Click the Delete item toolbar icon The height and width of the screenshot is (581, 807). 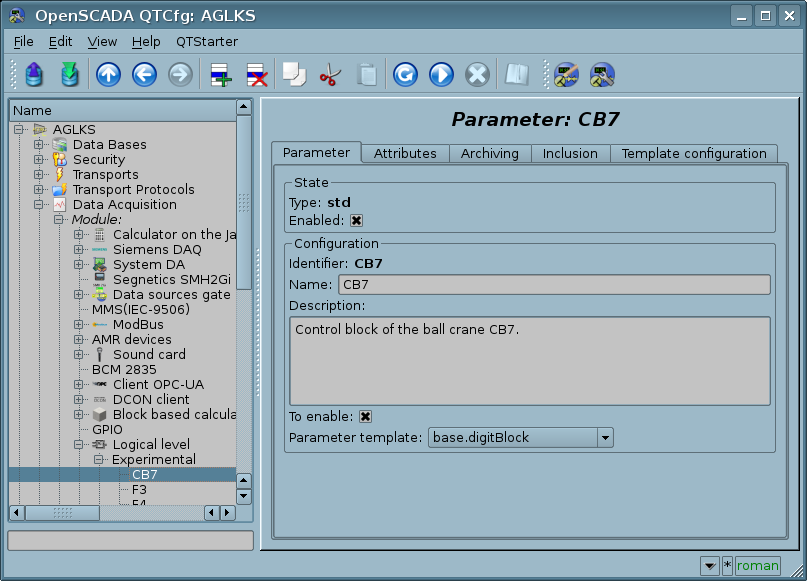click(x=256, y=75)
